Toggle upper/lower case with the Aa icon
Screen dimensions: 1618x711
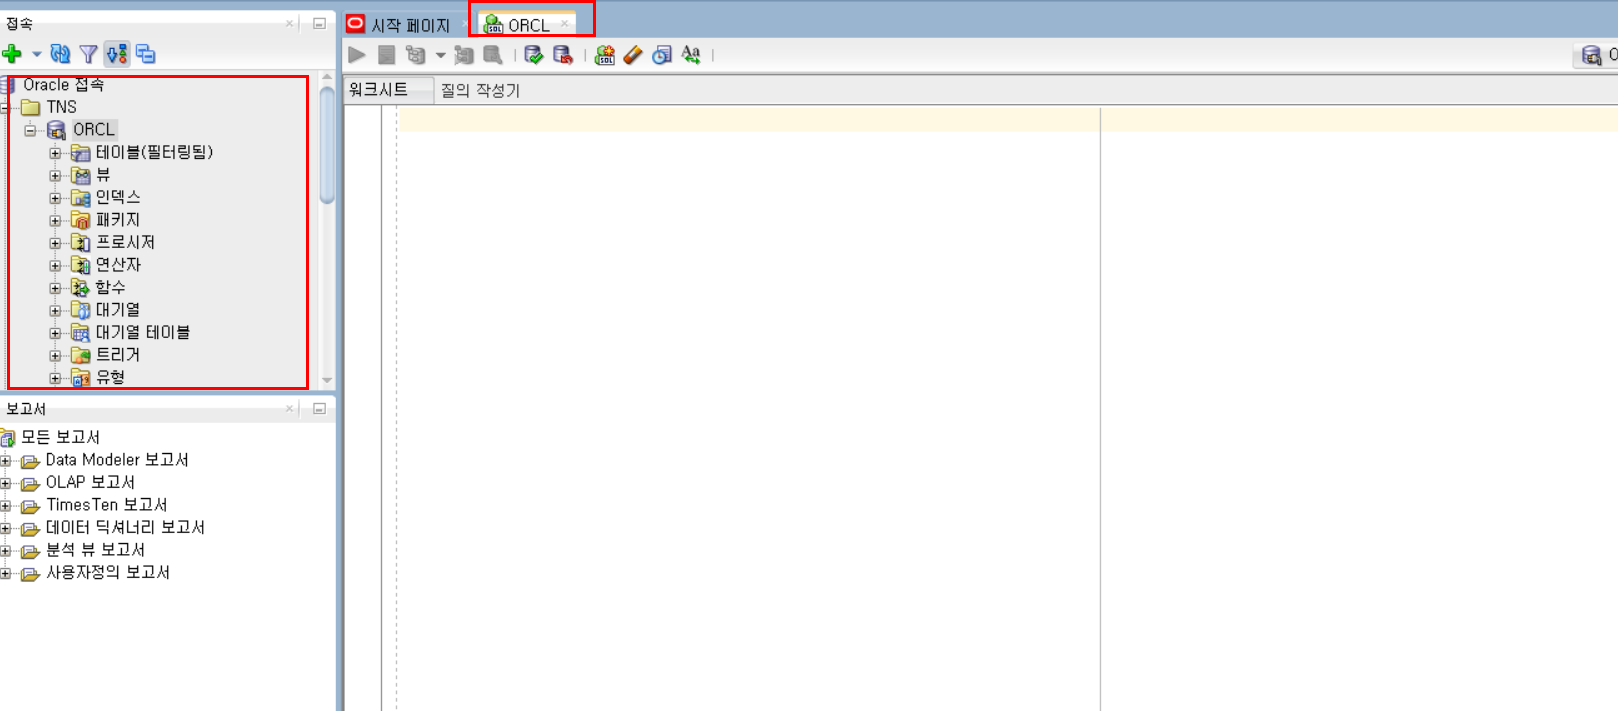point(691,55)
